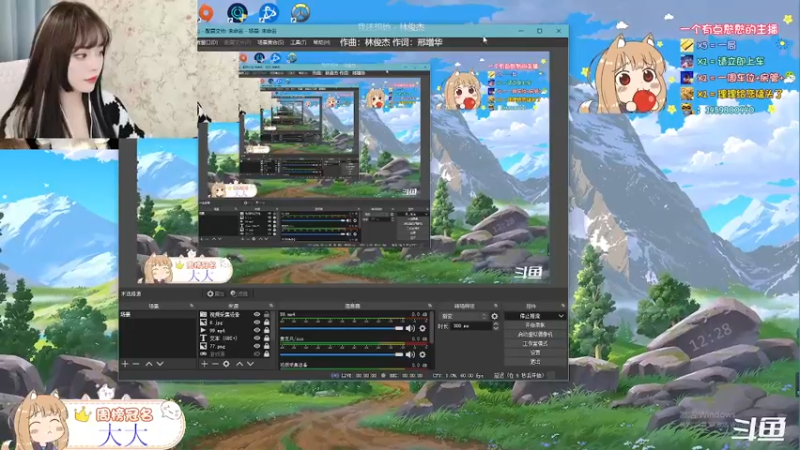
Task: Open scene transition properties gear
Action: coord(494,316)
